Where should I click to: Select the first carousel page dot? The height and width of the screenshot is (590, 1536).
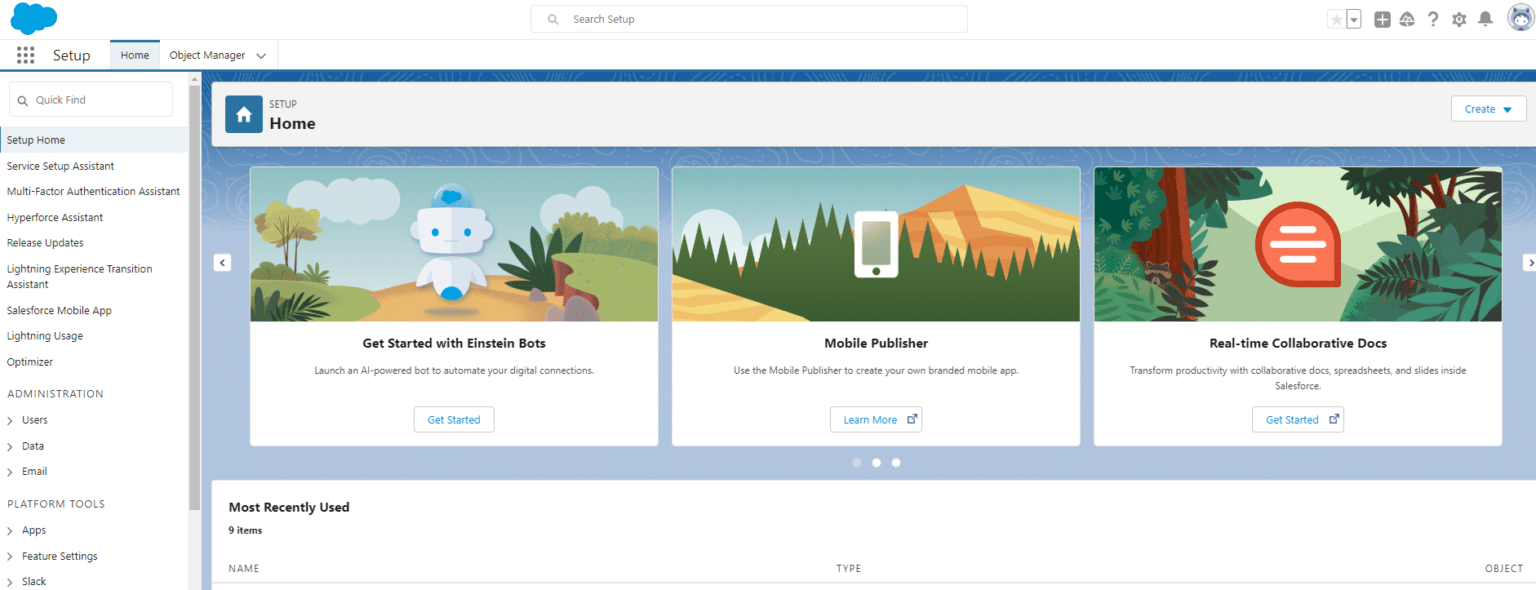pyautogui.click(x=857, y=462)
